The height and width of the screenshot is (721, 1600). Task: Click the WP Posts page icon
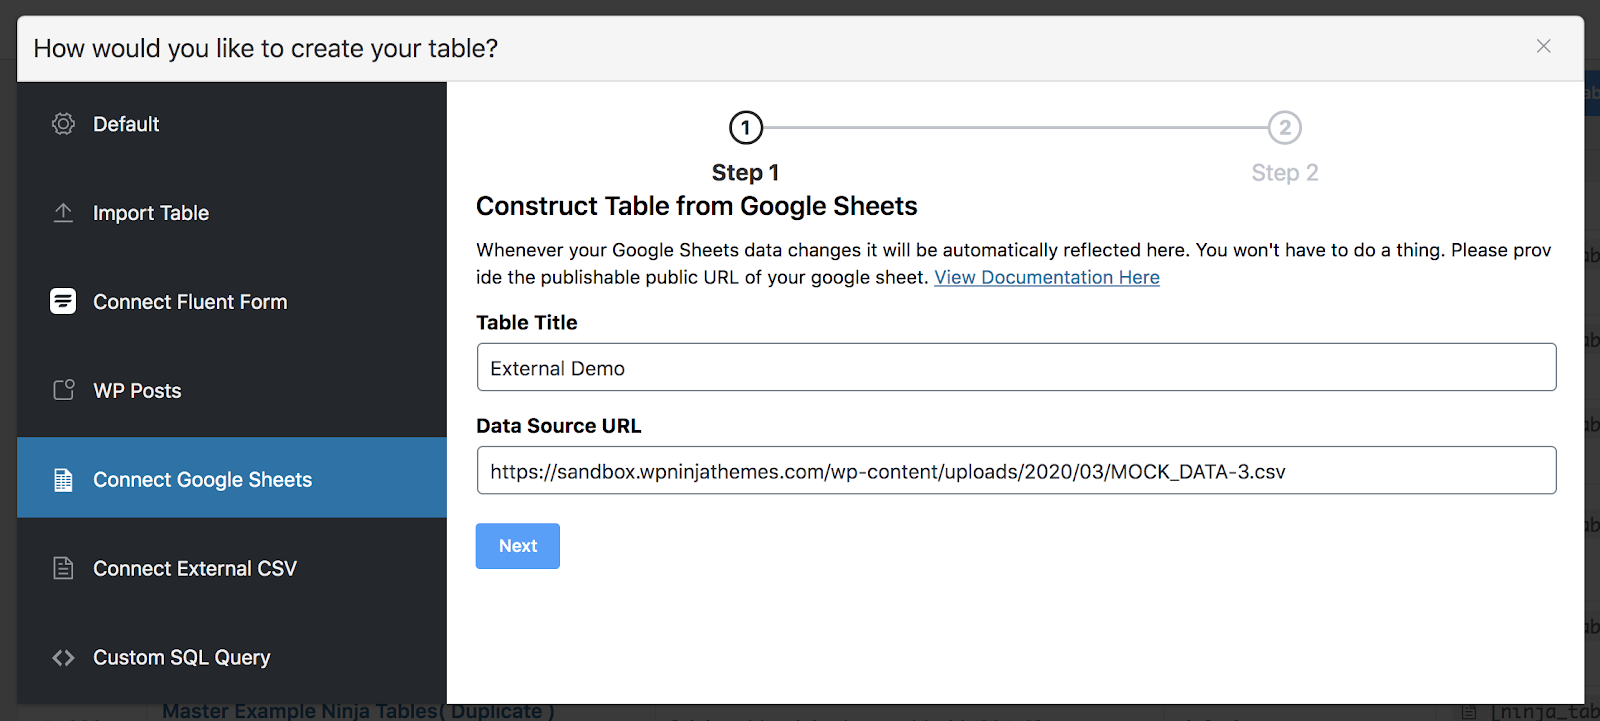(x=63, y=390)
